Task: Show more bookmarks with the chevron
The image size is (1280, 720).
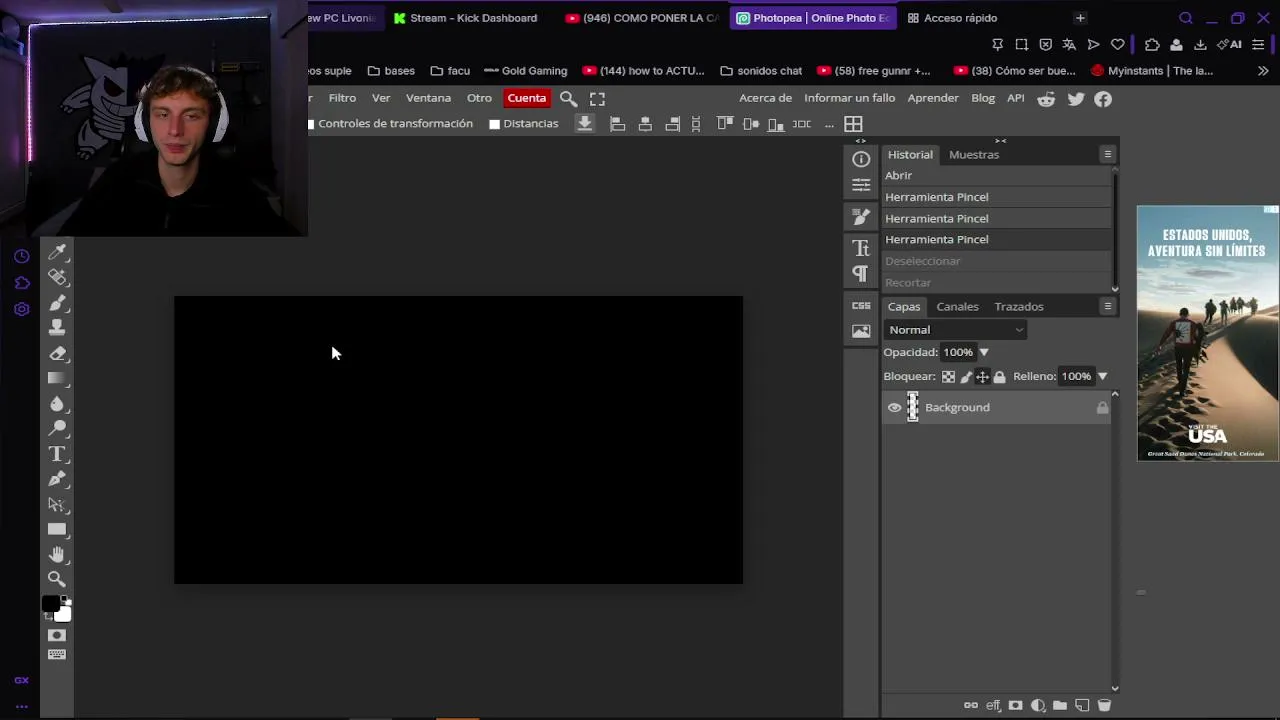Action: (1263, 71)
